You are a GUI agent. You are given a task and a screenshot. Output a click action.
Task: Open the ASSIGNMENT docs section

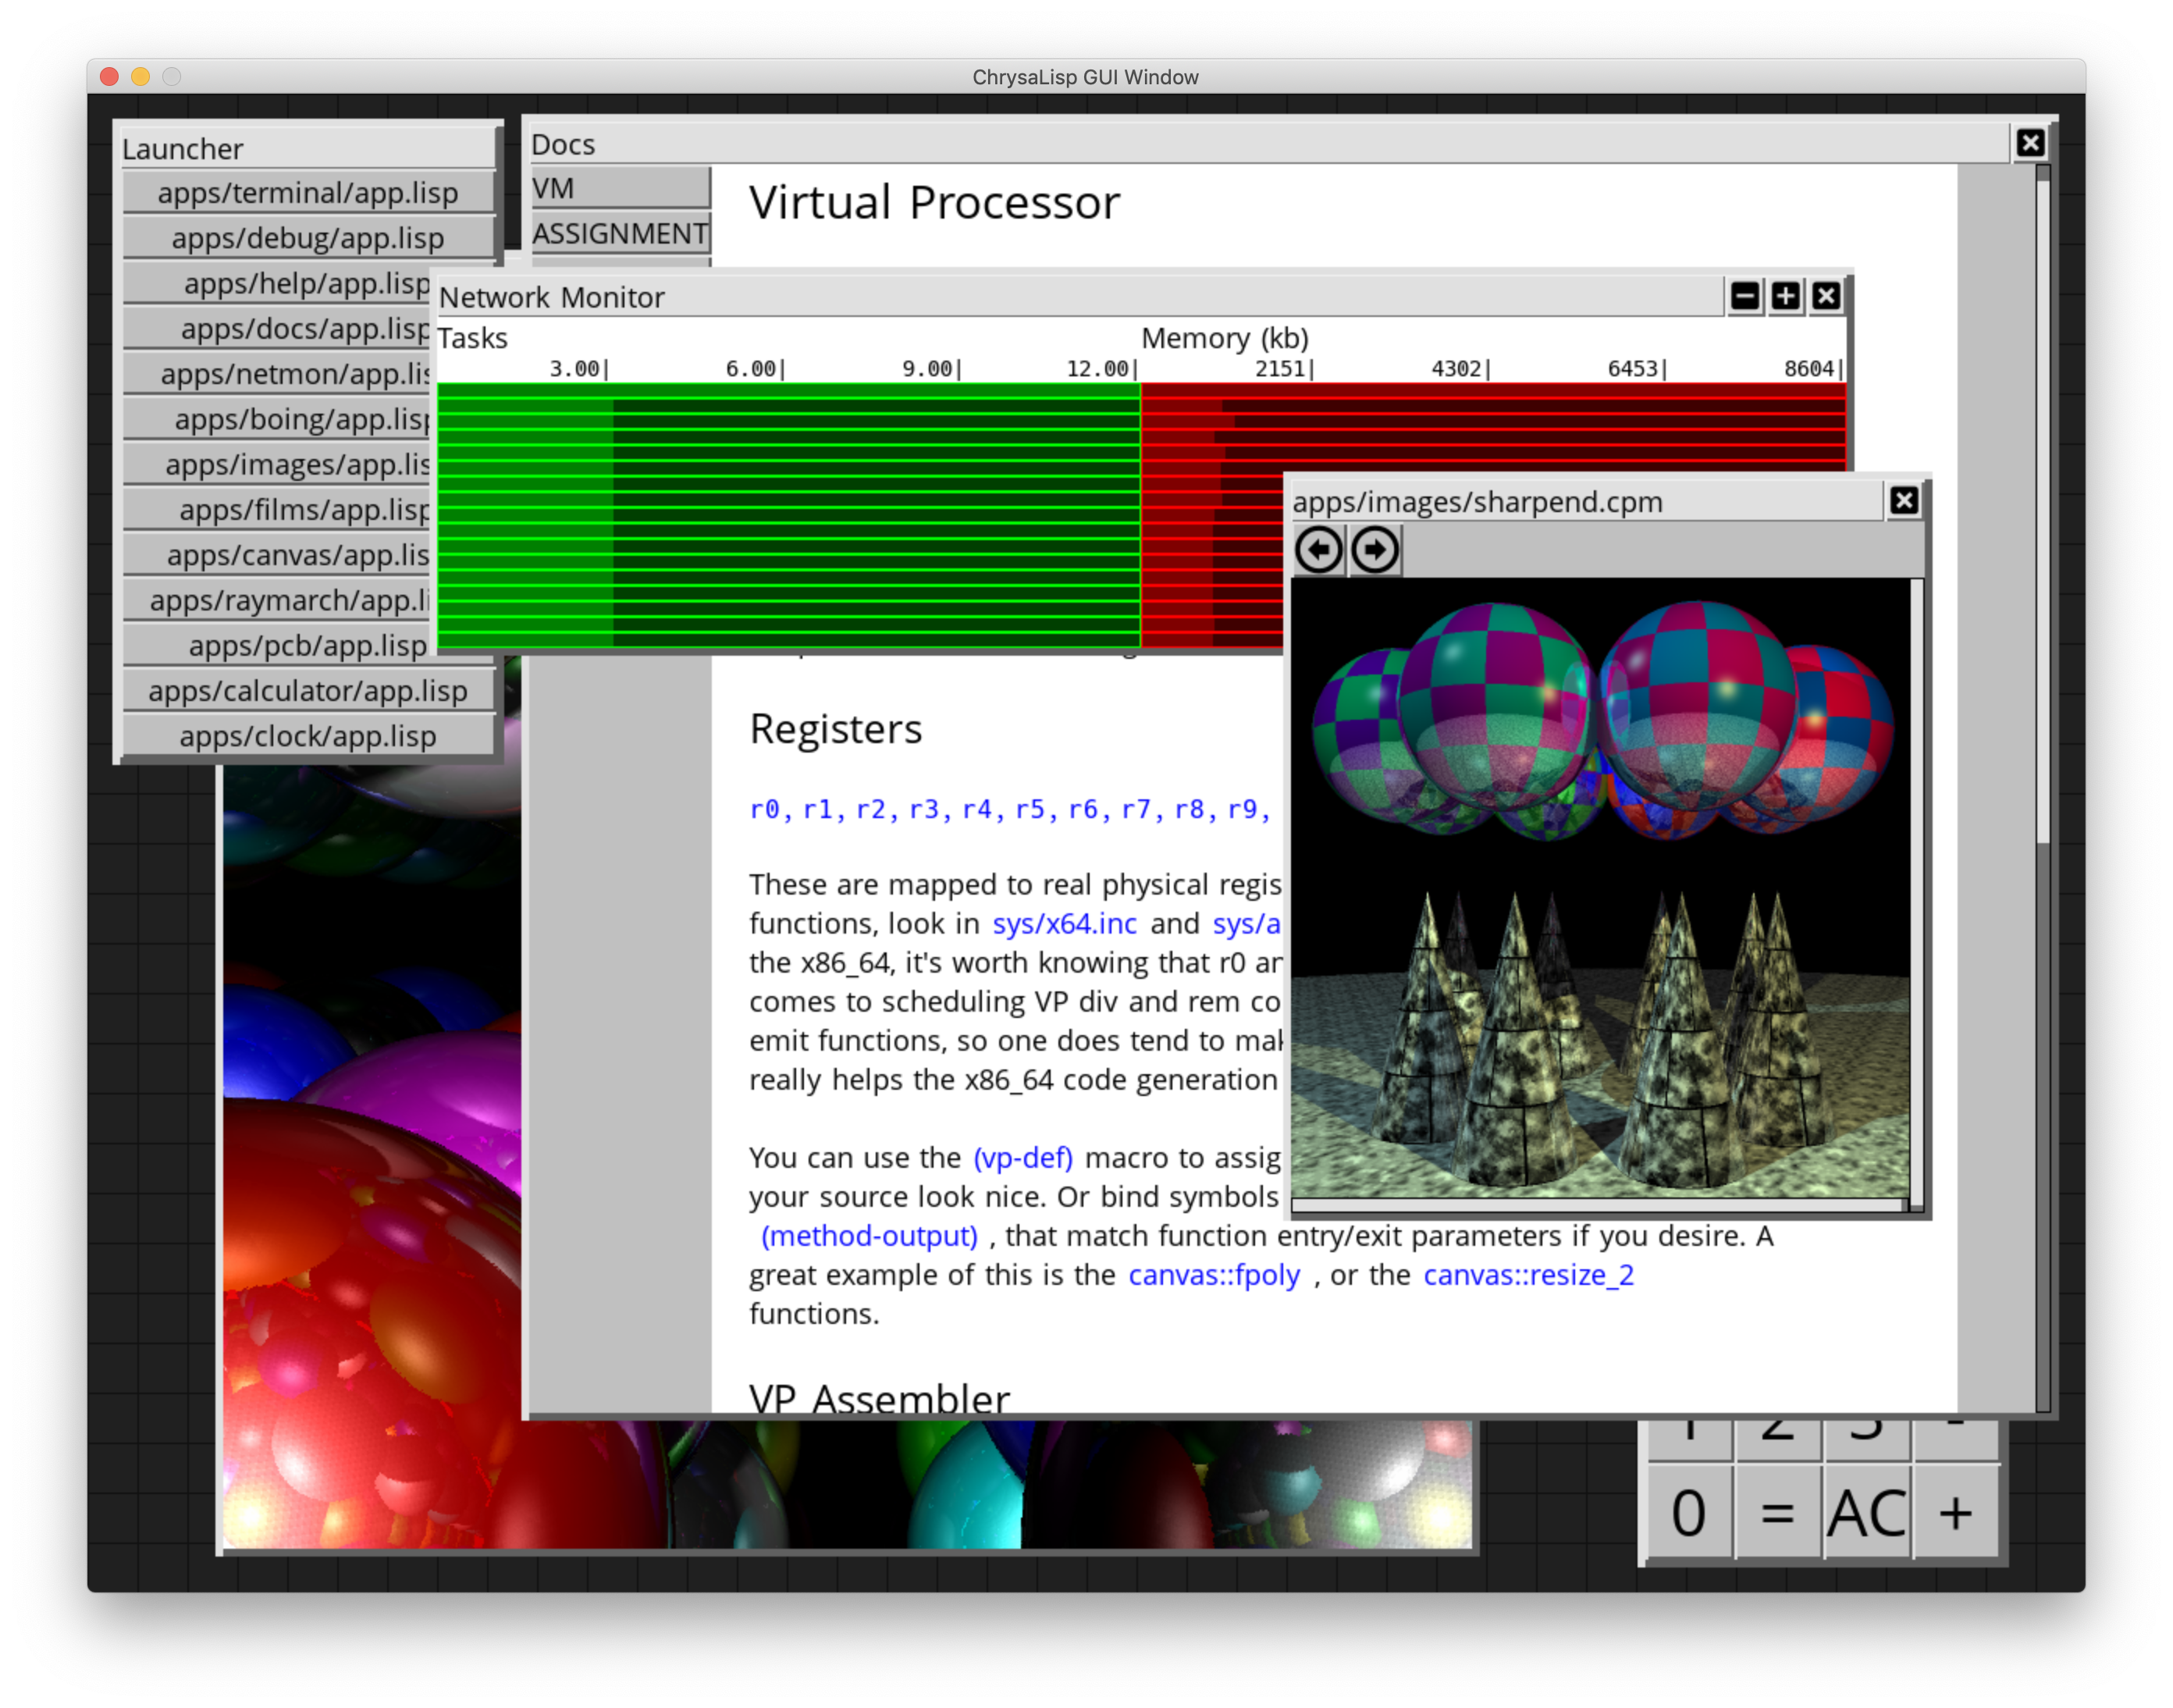pyautogui.click(x=620, y=233)
